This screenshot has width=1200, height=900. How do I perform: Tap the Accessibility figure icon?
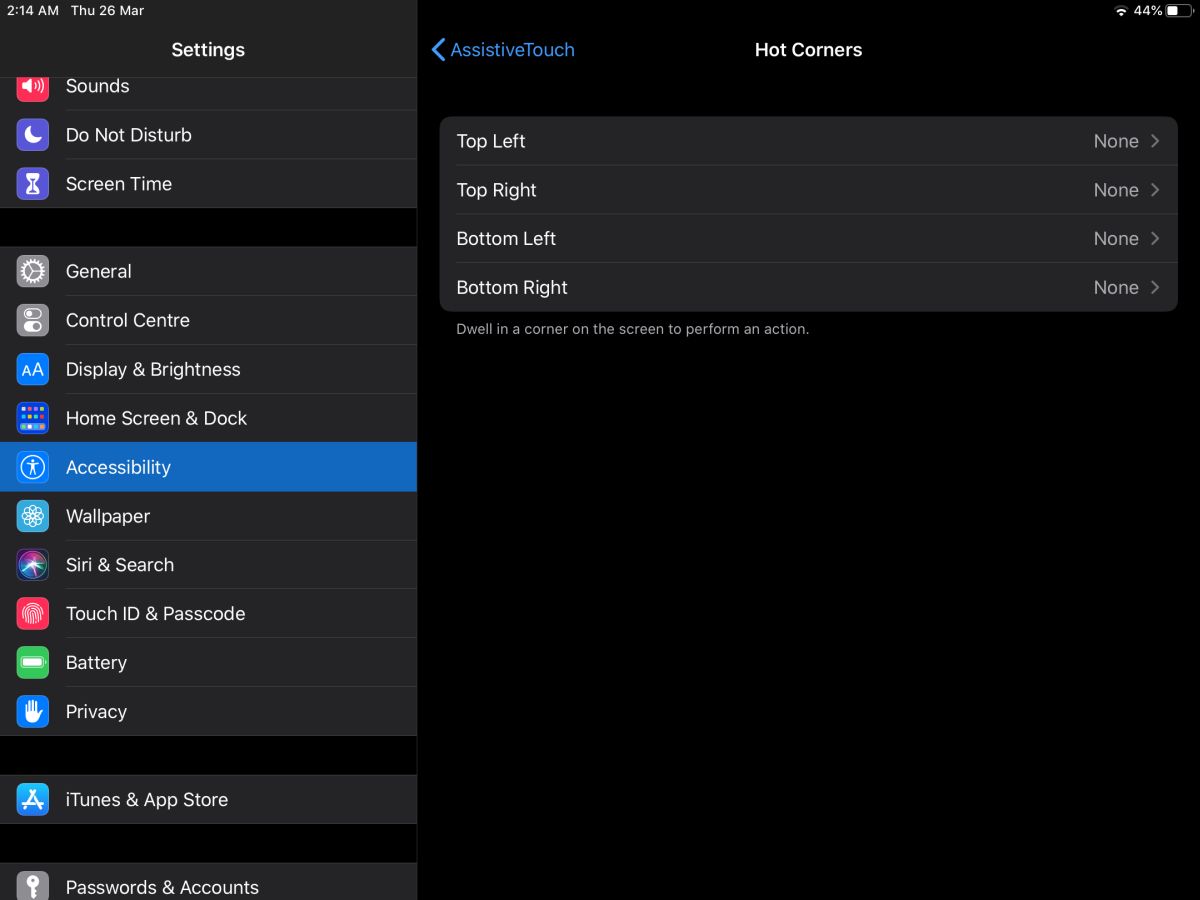[x=33, y=467]
